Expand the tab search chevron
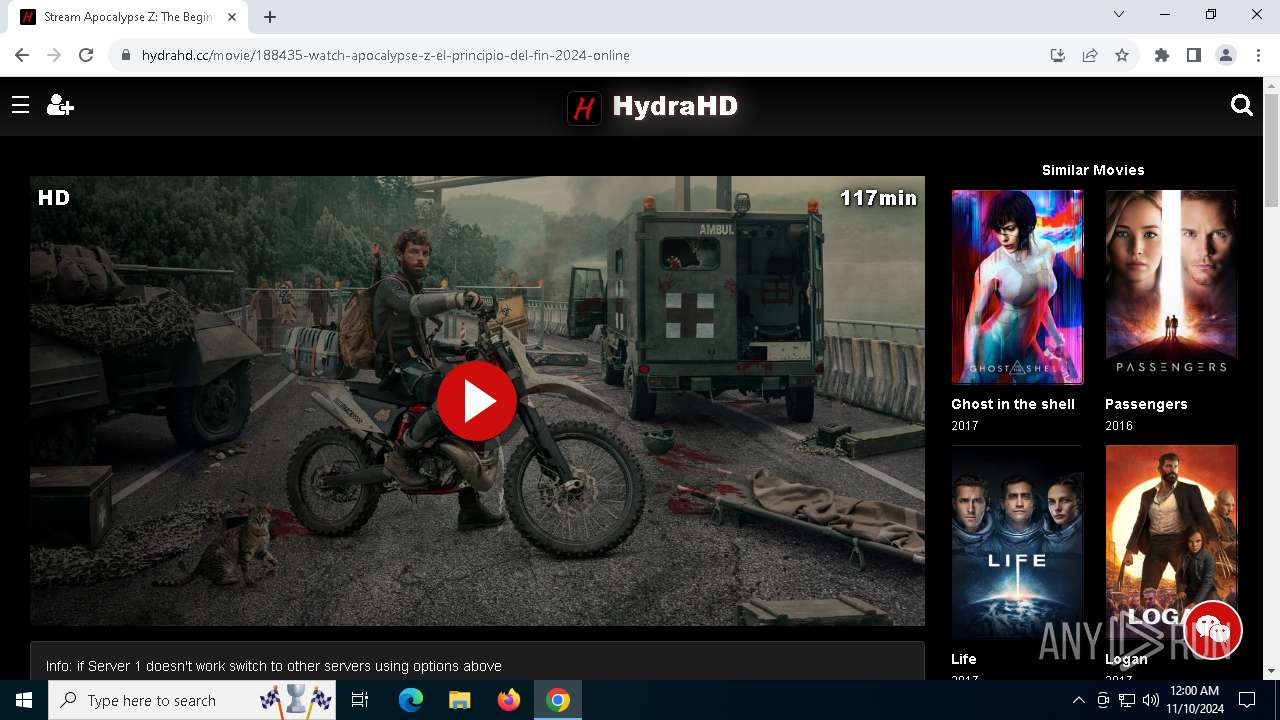The height and width of the screenshot is (720, 1280). pyautogui.click(x=1119, y=14)
